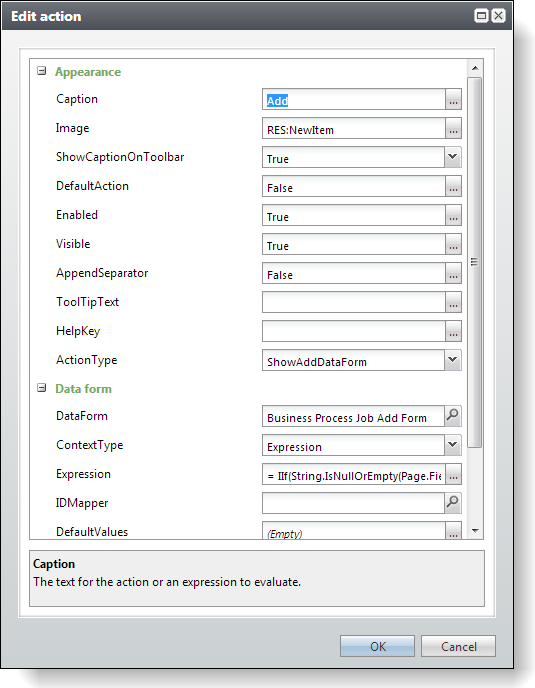Click the ellipsis button for the Expression field

tap(453, 474)
